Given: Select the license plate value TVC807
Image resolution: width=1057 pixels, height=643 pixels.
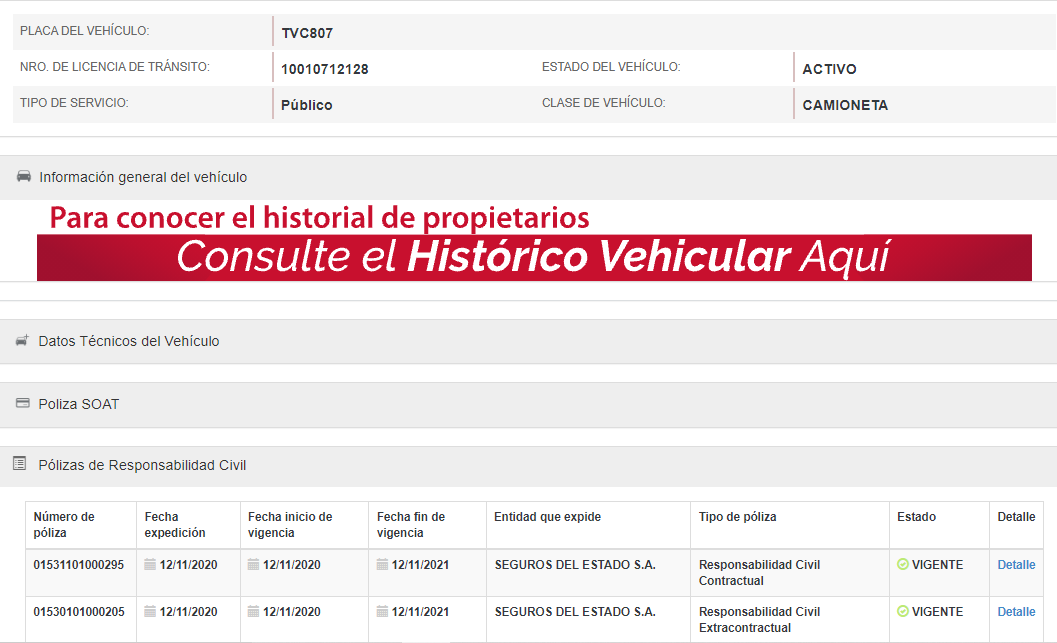Looking at the screenshot, I should point(307,33).
